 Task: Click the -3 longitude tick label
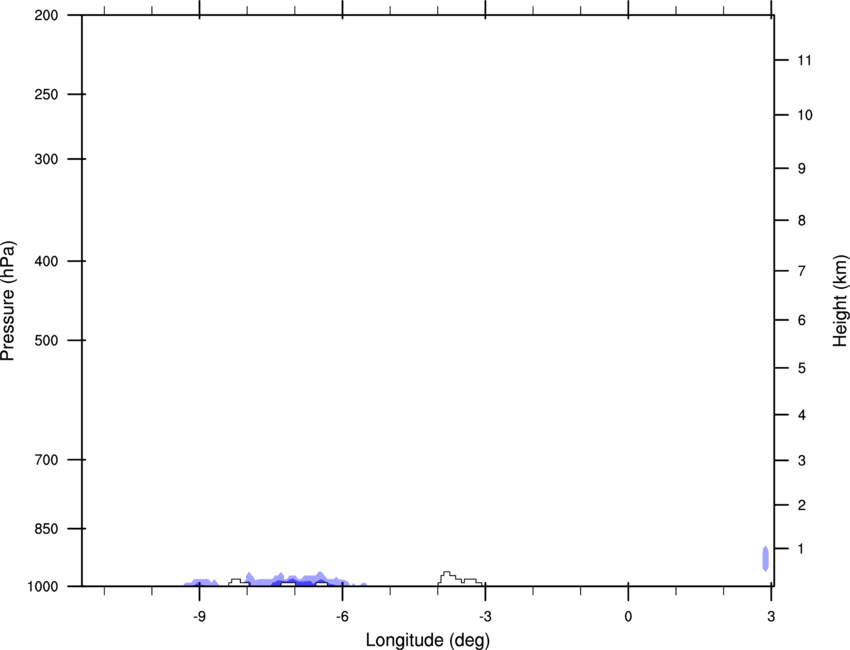[485, 616]
